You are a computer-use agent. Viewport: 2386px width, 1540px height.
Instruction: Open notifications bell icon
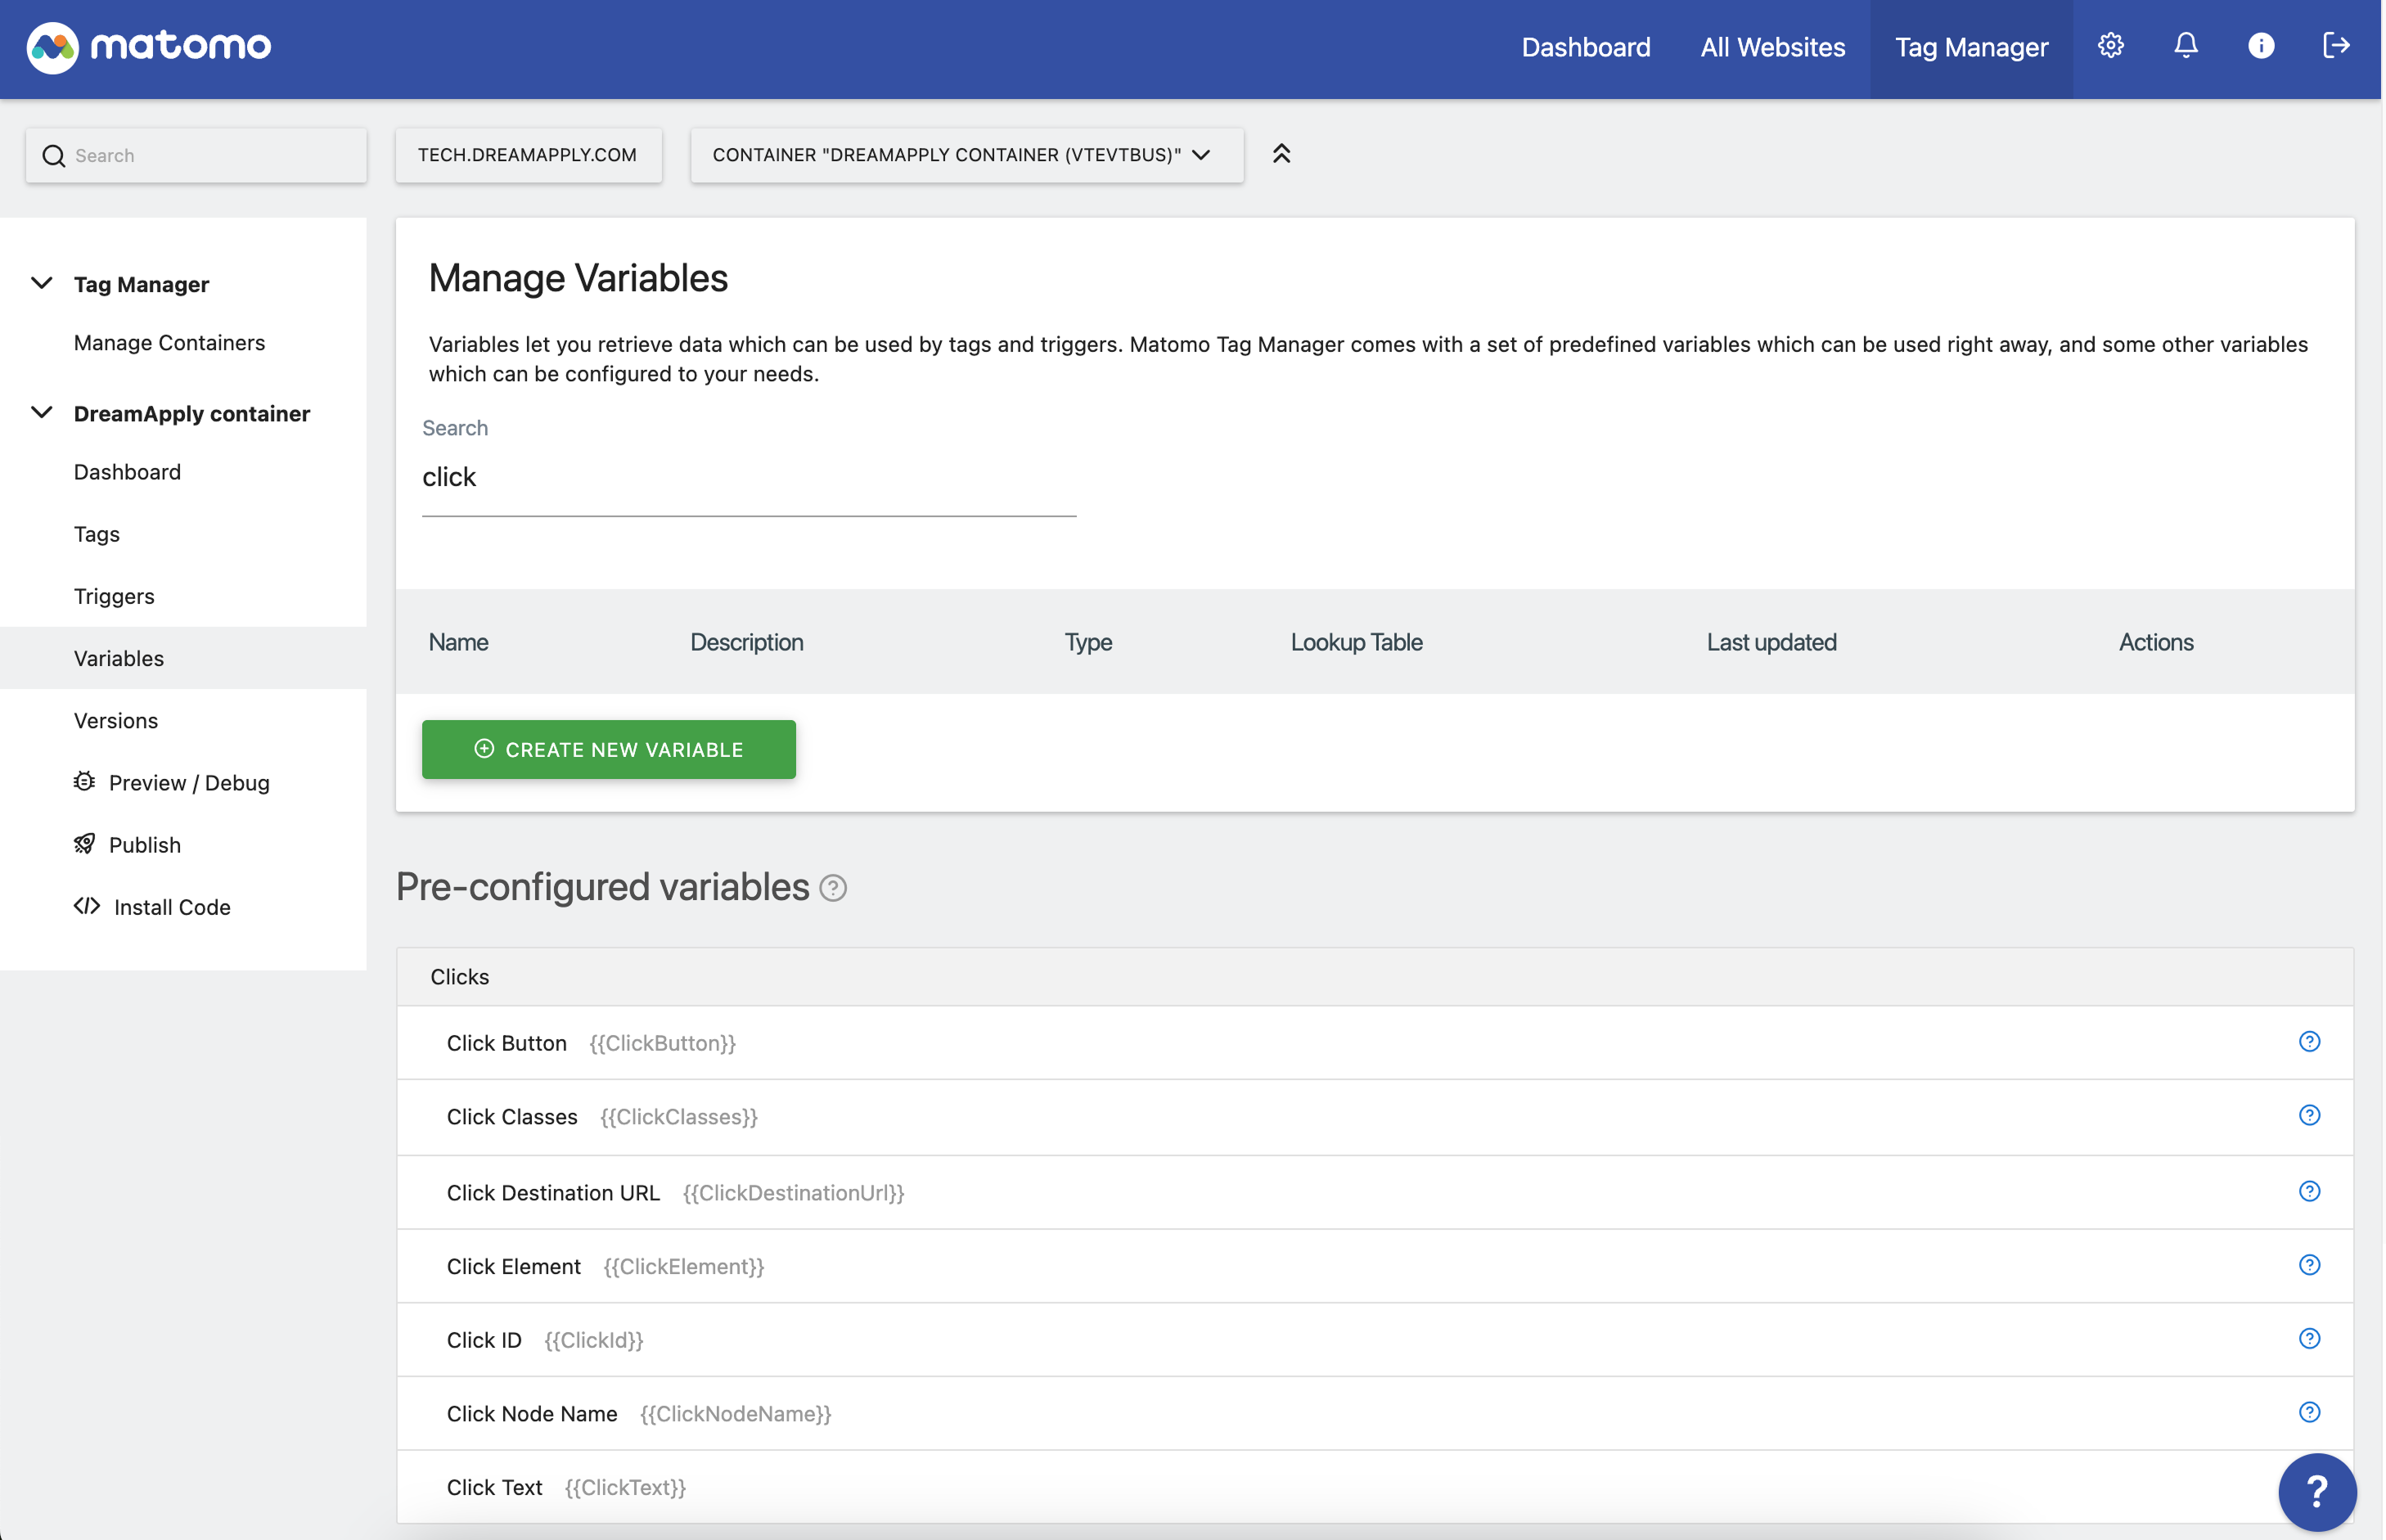coord(2186,46)
